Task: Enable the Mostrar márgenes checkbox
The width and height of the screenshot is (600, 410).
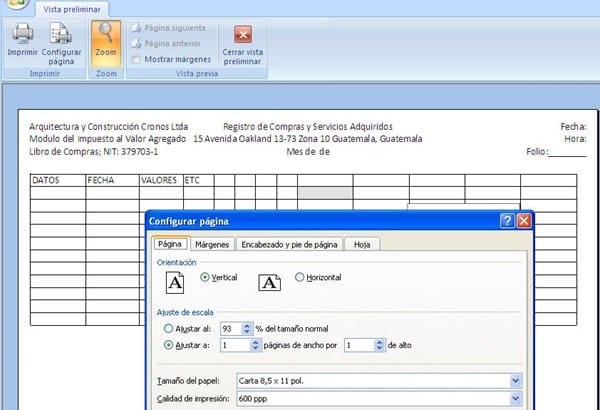Action: [x=136, y=58]
